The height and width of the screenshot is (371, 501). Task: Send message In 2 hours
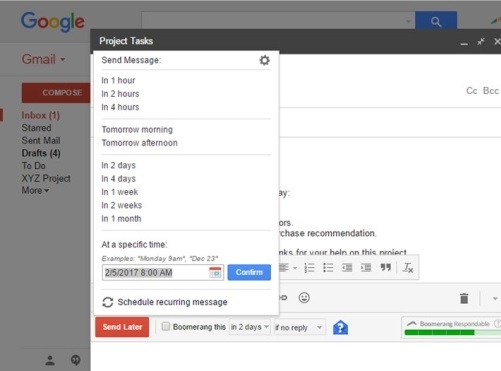tap(120, 94)
